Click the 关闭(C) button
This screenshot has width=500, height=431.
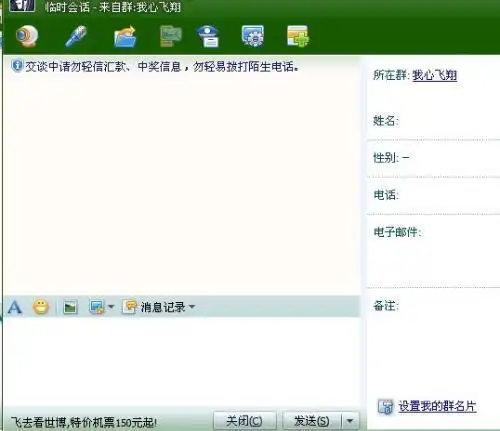(x=244, y=421)
